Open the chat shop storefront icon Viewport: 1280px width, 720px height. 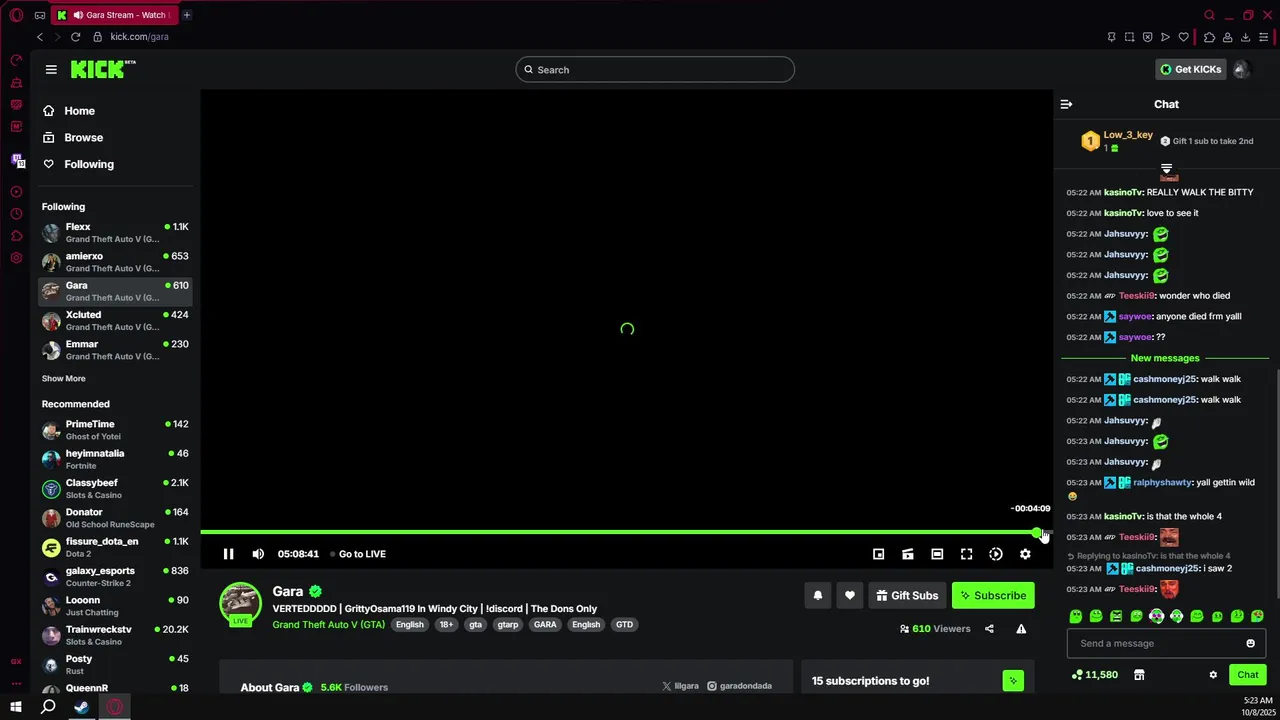pos(1138,675)
